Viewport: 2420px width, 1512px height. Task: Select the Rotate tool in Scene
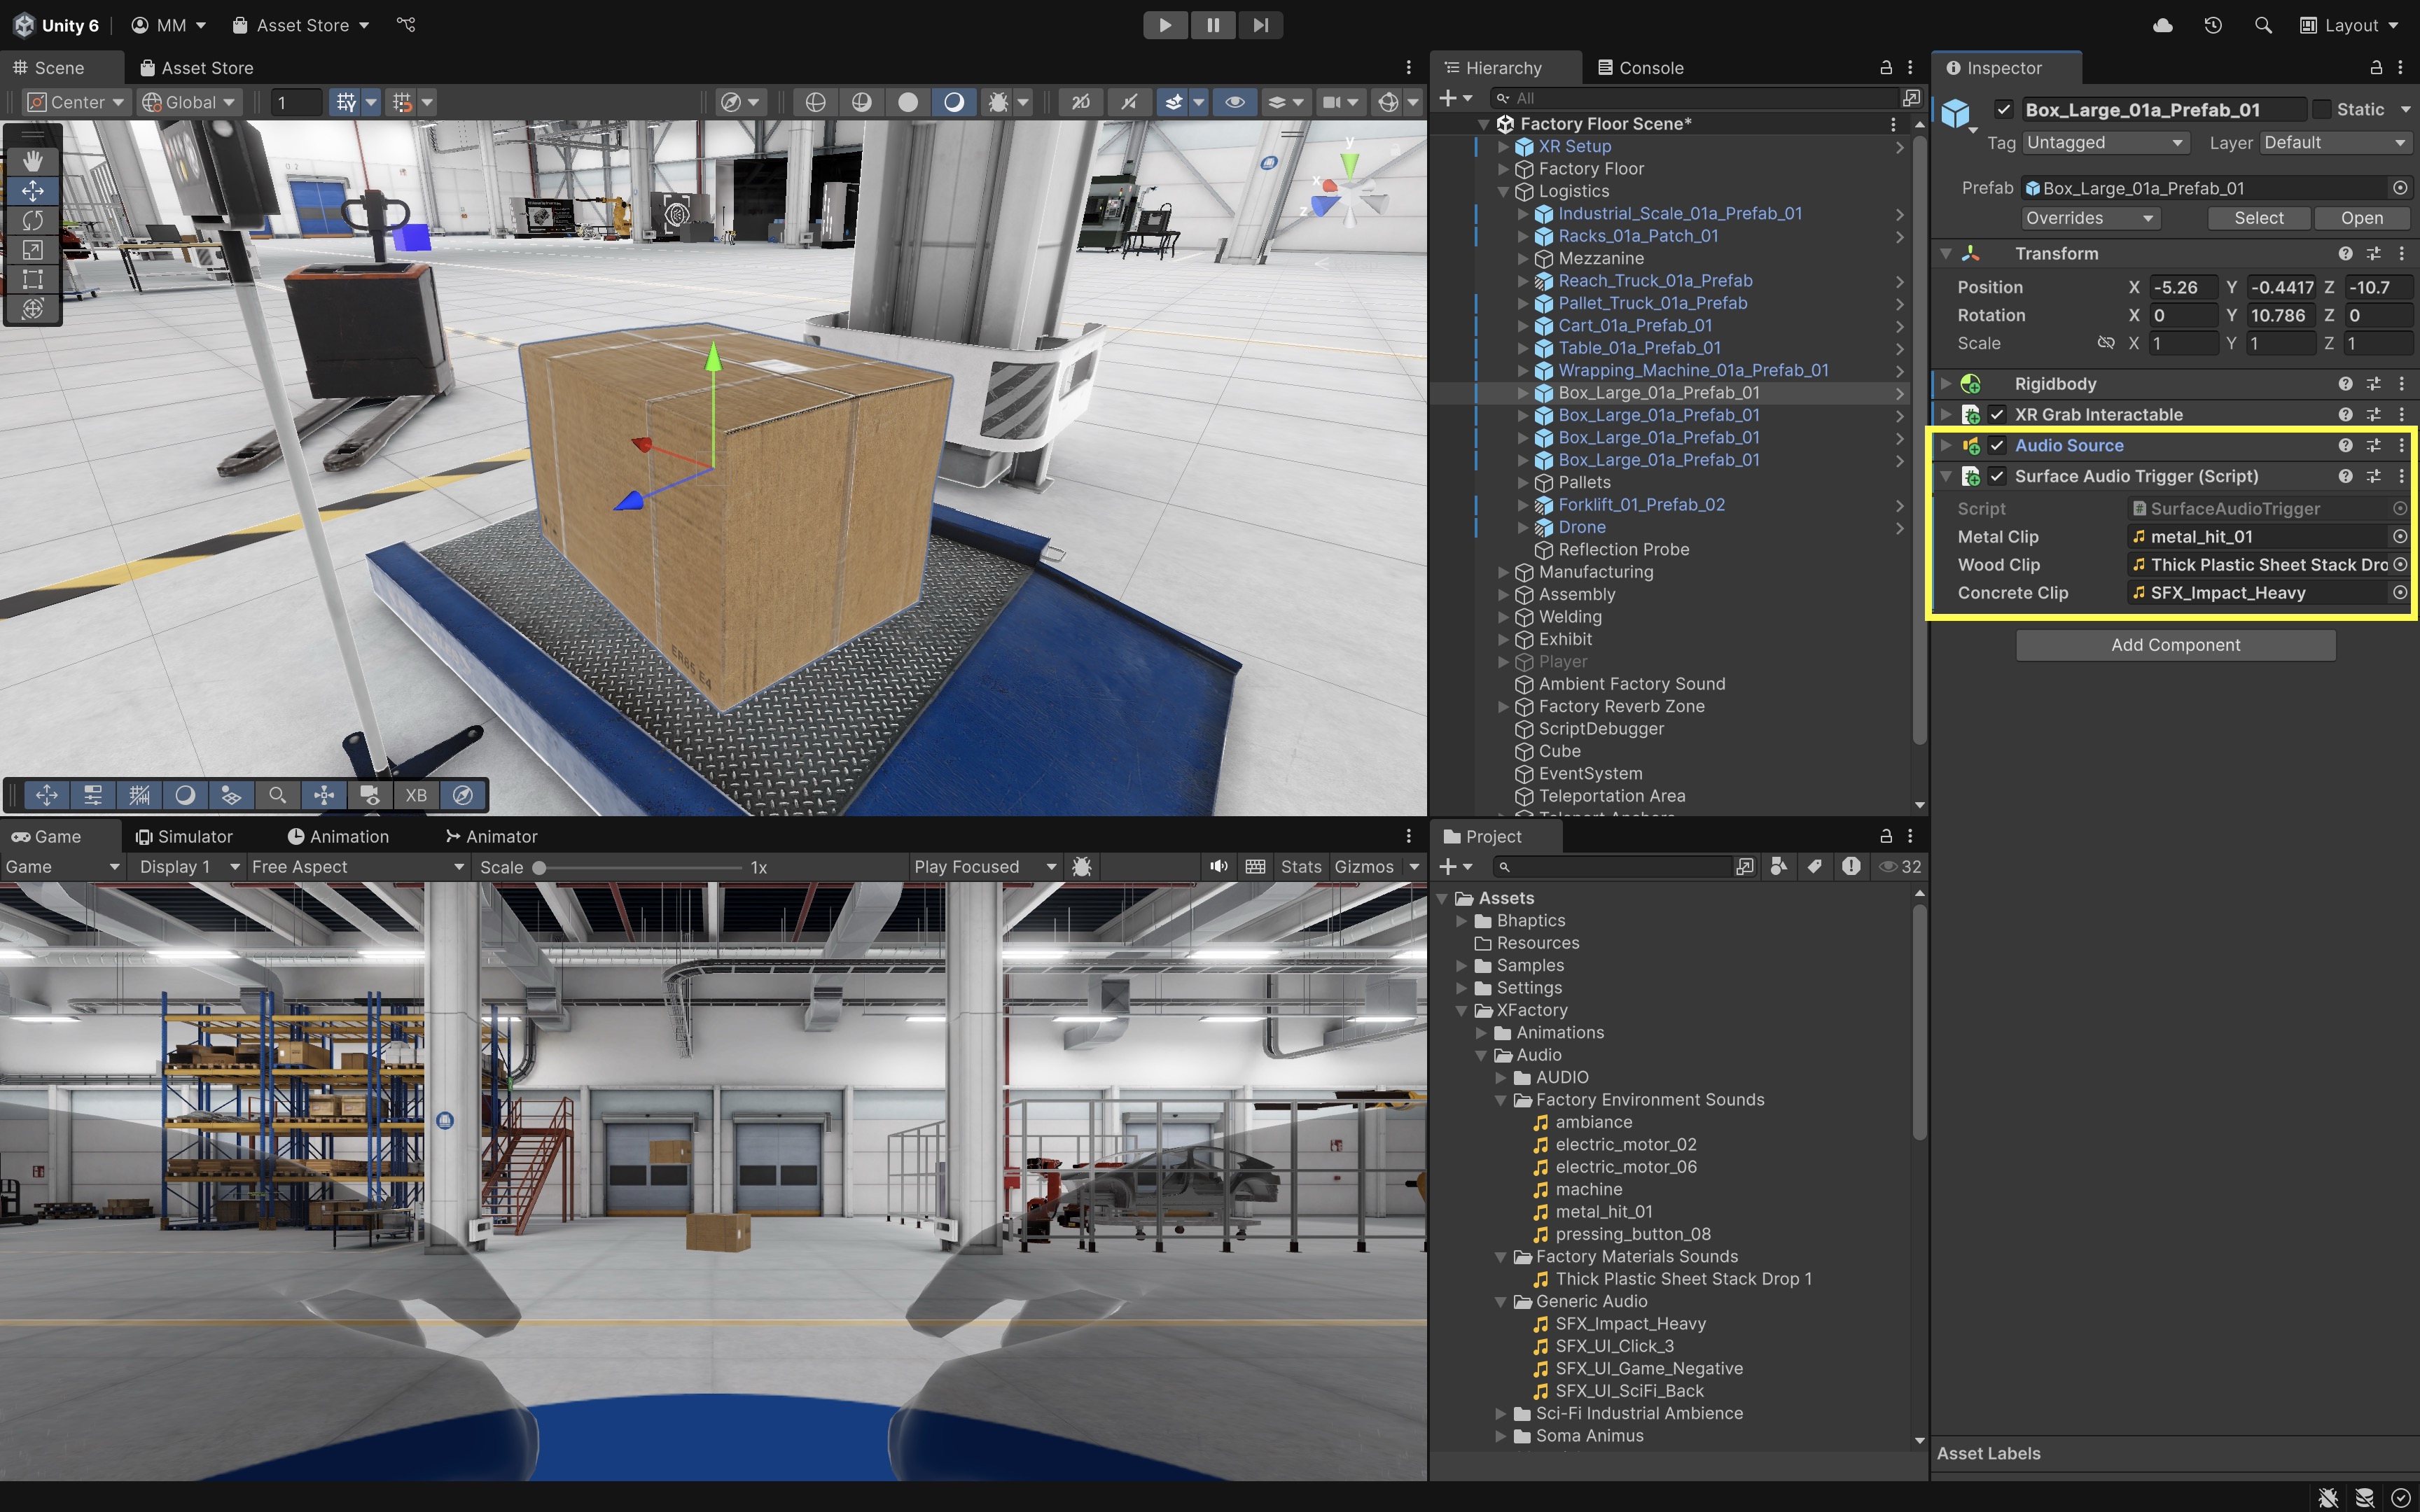pyautogui.click(x=33, y=220)
